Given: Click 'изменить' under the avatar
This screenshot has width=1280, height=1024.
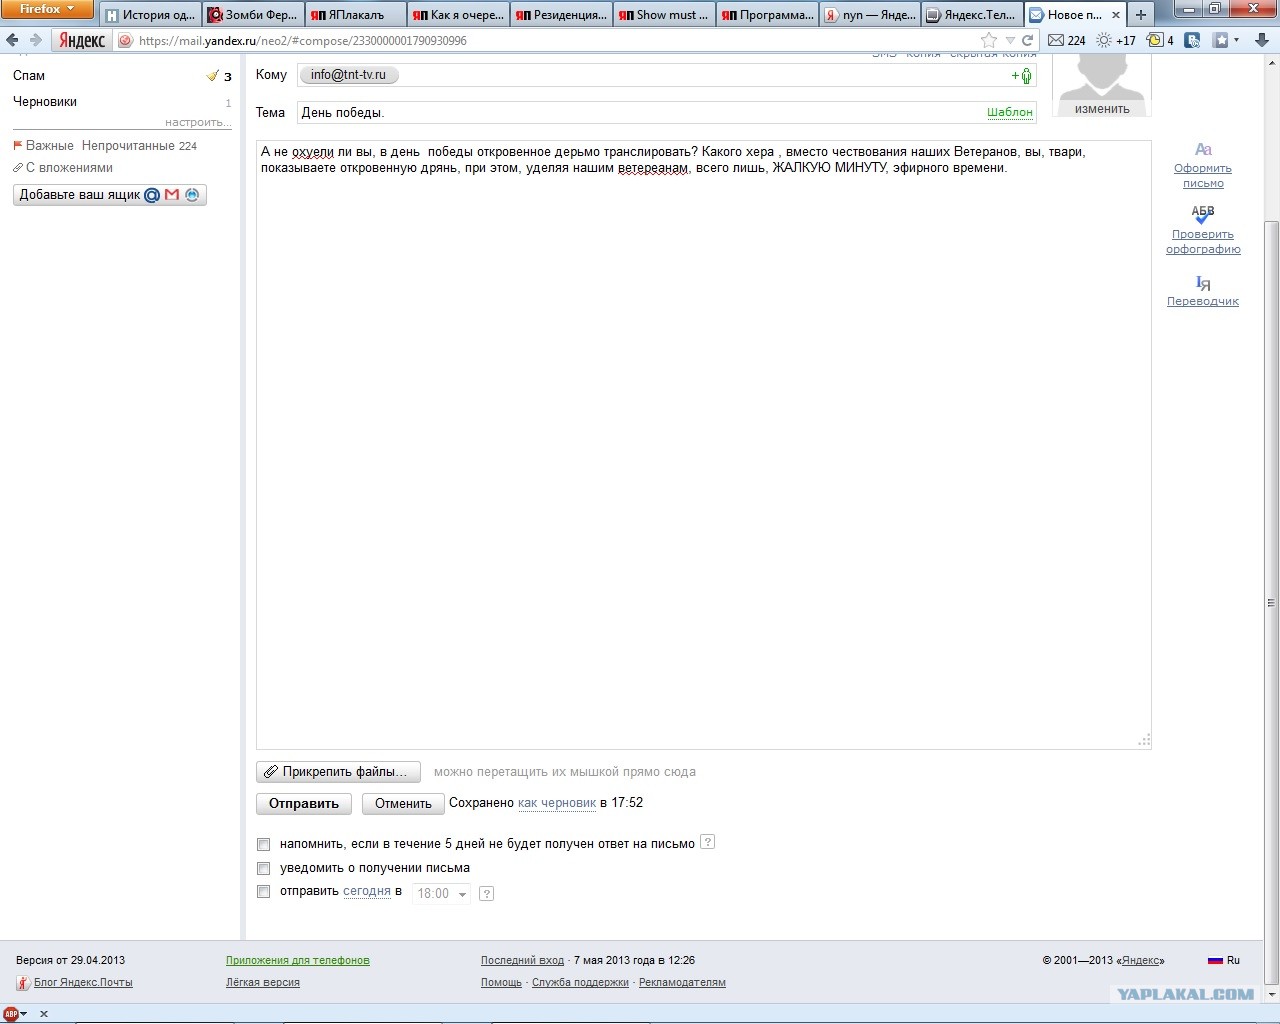Looking at the screenshot, I should [1102, 109].
